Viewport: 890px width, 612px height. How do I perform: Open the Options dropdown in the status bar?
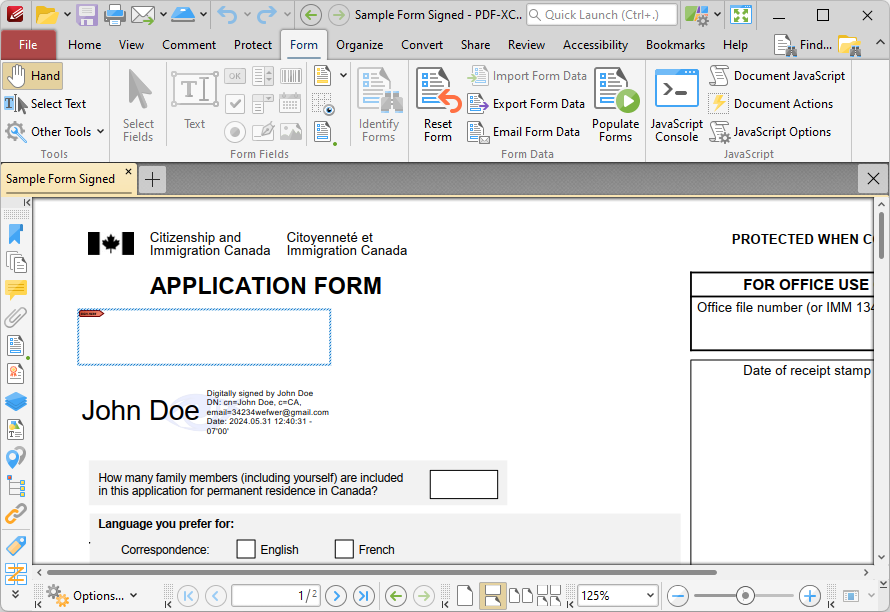tap(96, 595)
